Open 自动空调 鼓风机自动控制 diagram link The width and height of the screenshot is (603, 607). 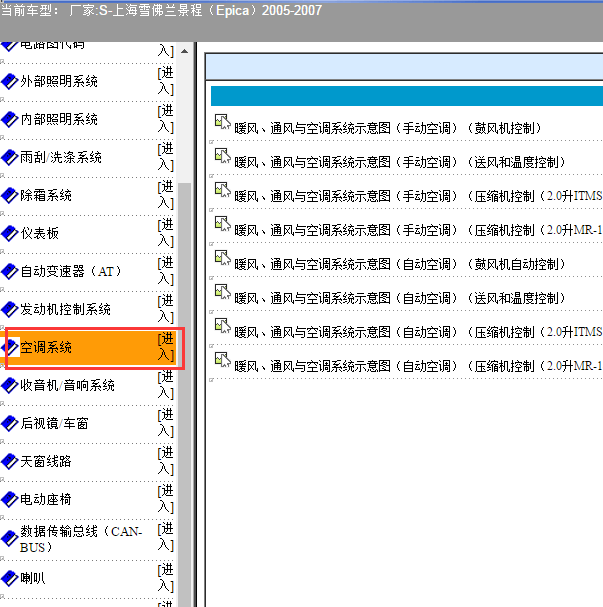tap(400, 264)
